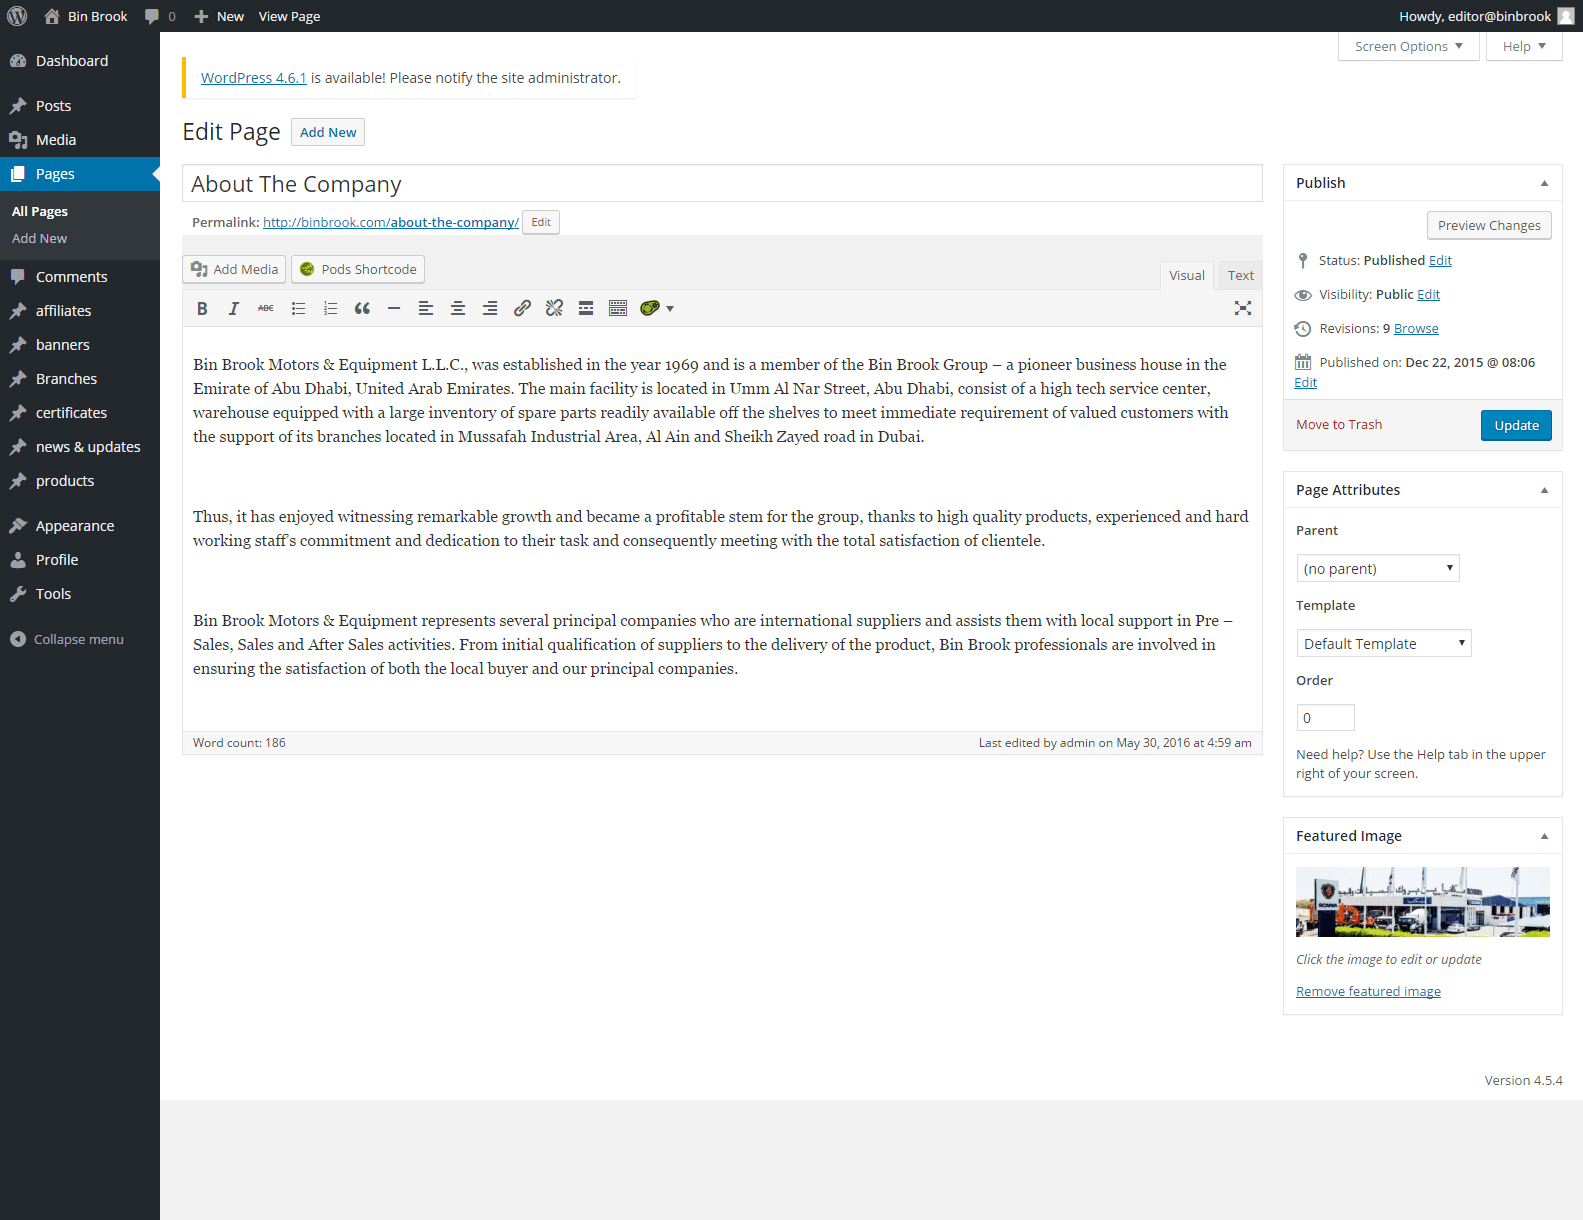Apply italic formatting to text
This screenshot has width=1583, height=1220.
[234, 308]
